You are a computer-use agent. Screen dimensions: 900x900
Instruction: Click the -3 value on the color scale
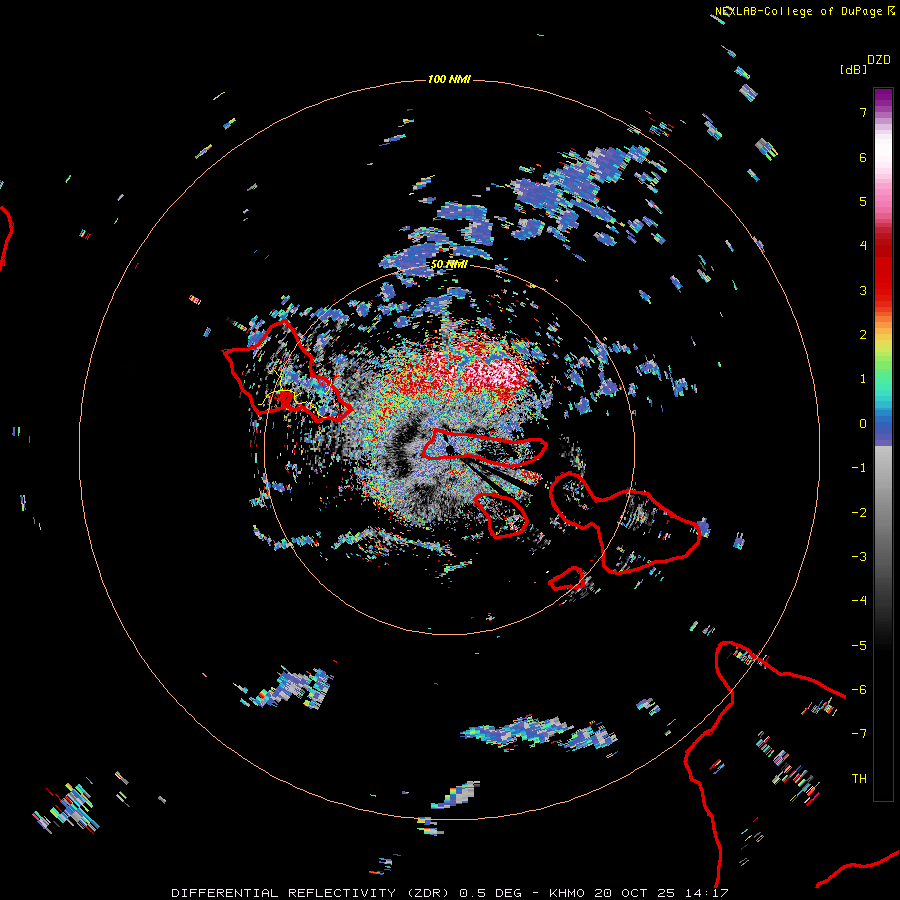pyautogui.click(x=859, y=557)
